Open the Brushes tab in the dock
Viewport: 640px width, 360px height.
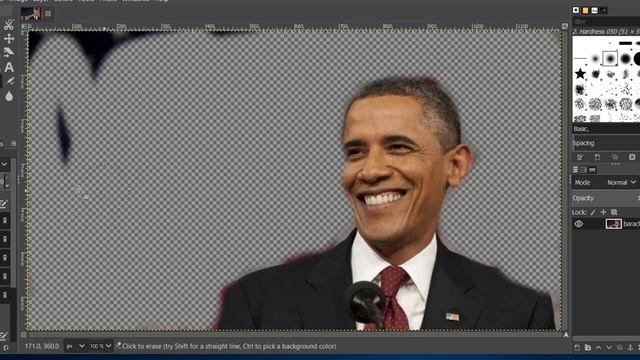point(576,10)
